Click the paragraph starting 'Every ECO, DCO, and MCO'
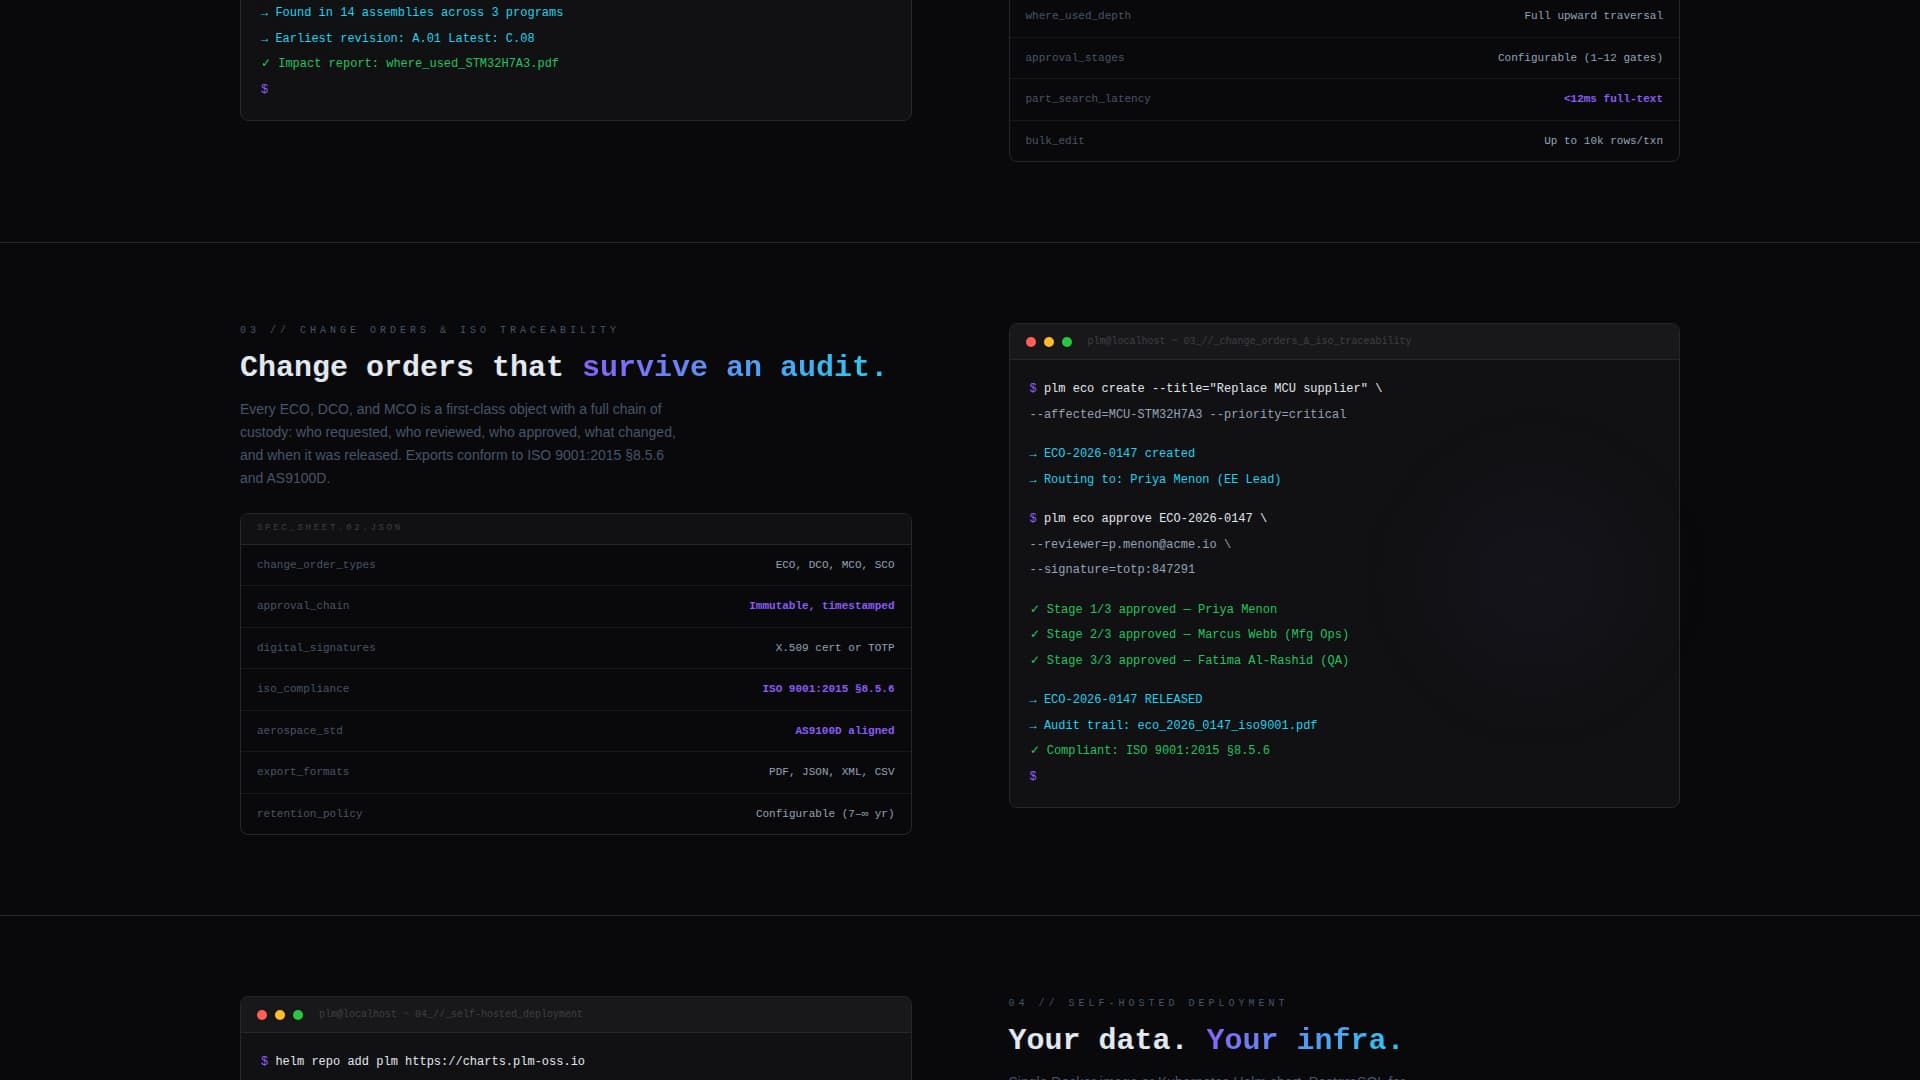 coord(458,444)
